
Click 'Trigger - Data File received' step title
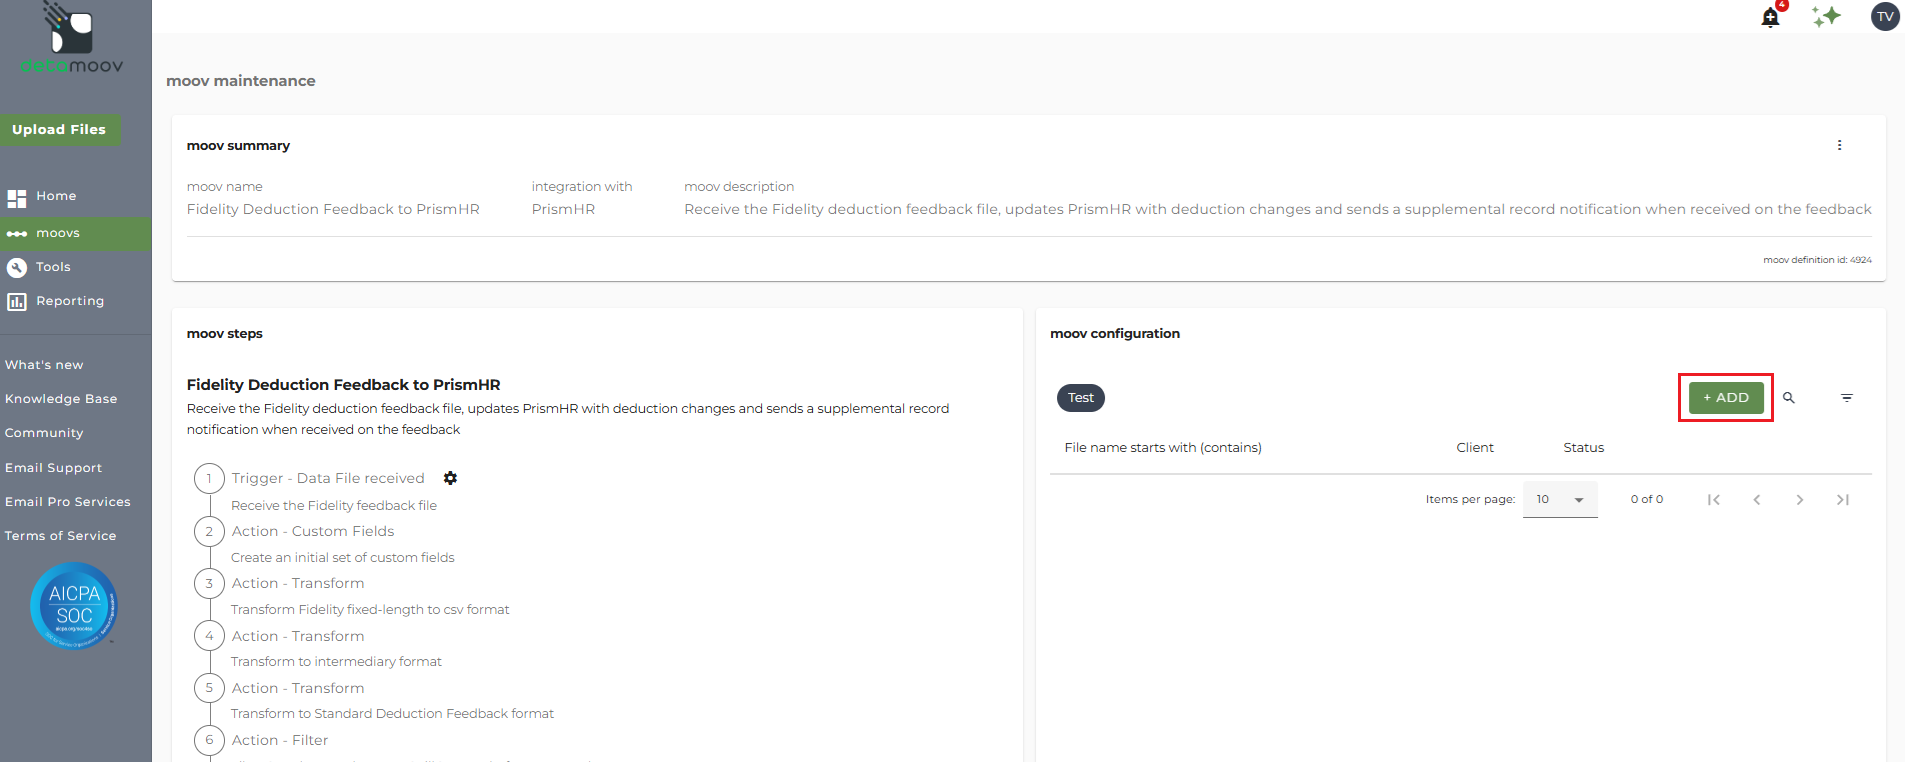tap(328, 478)
